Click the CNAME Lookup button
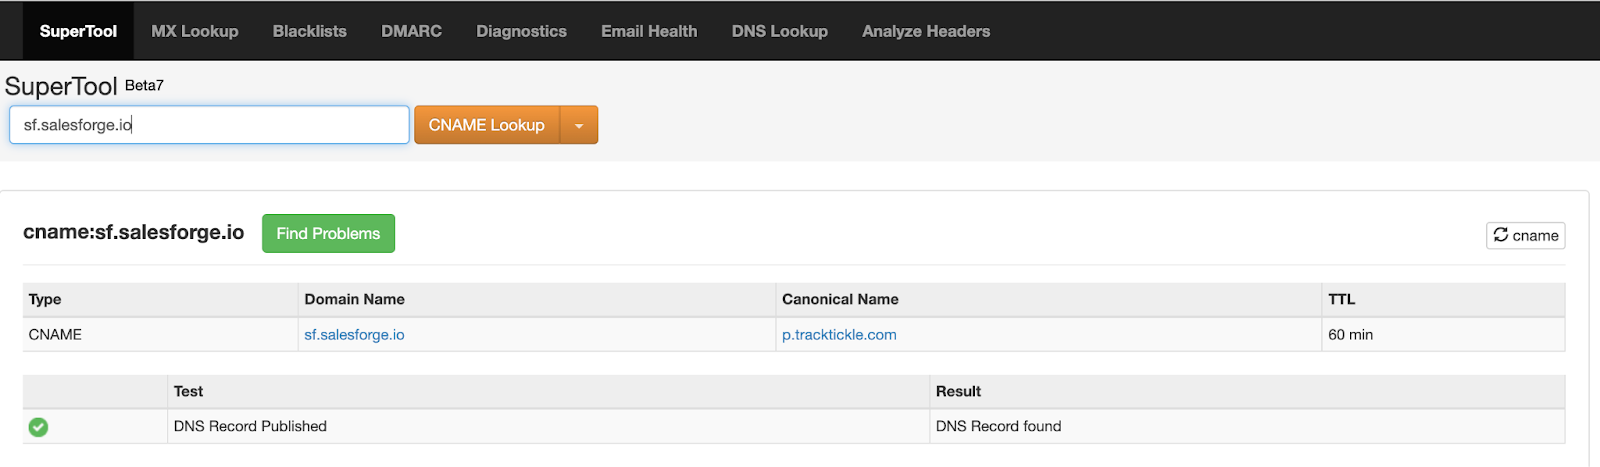This screenshot has width=1600, height=467. (487, 125)
